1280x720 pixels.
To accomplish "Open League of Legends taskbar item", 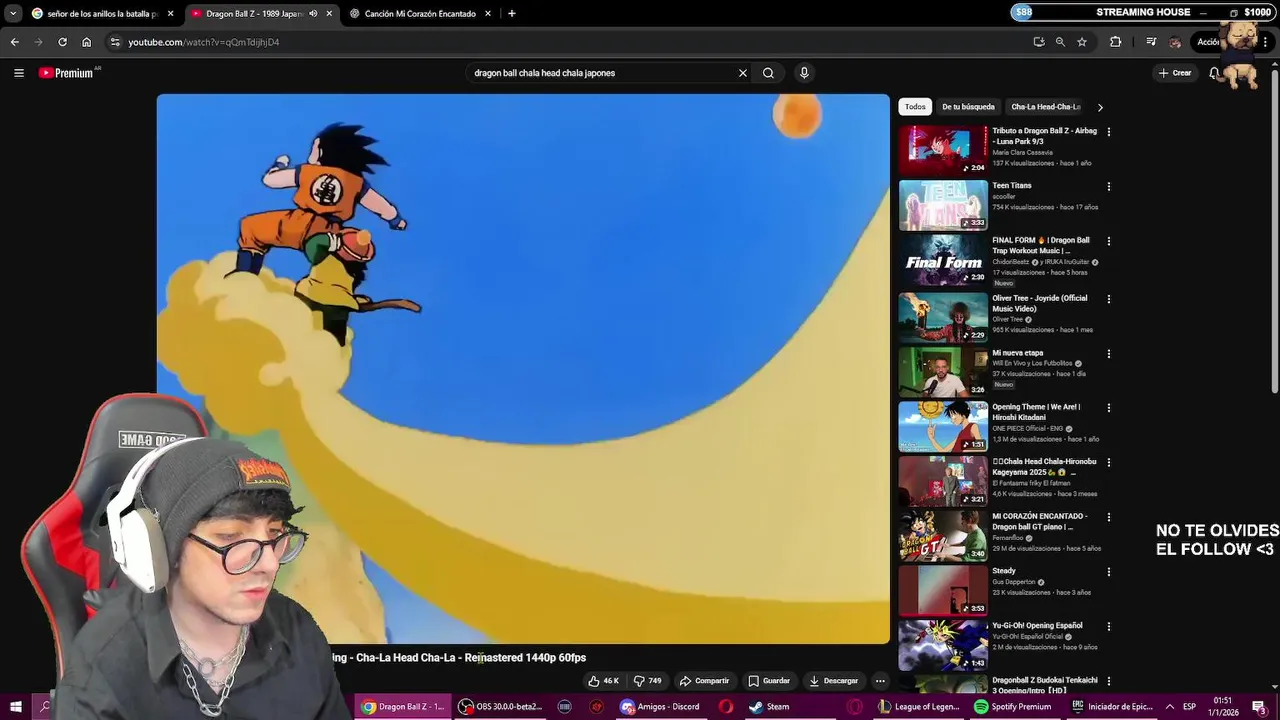I will click(x=920, y=707).
